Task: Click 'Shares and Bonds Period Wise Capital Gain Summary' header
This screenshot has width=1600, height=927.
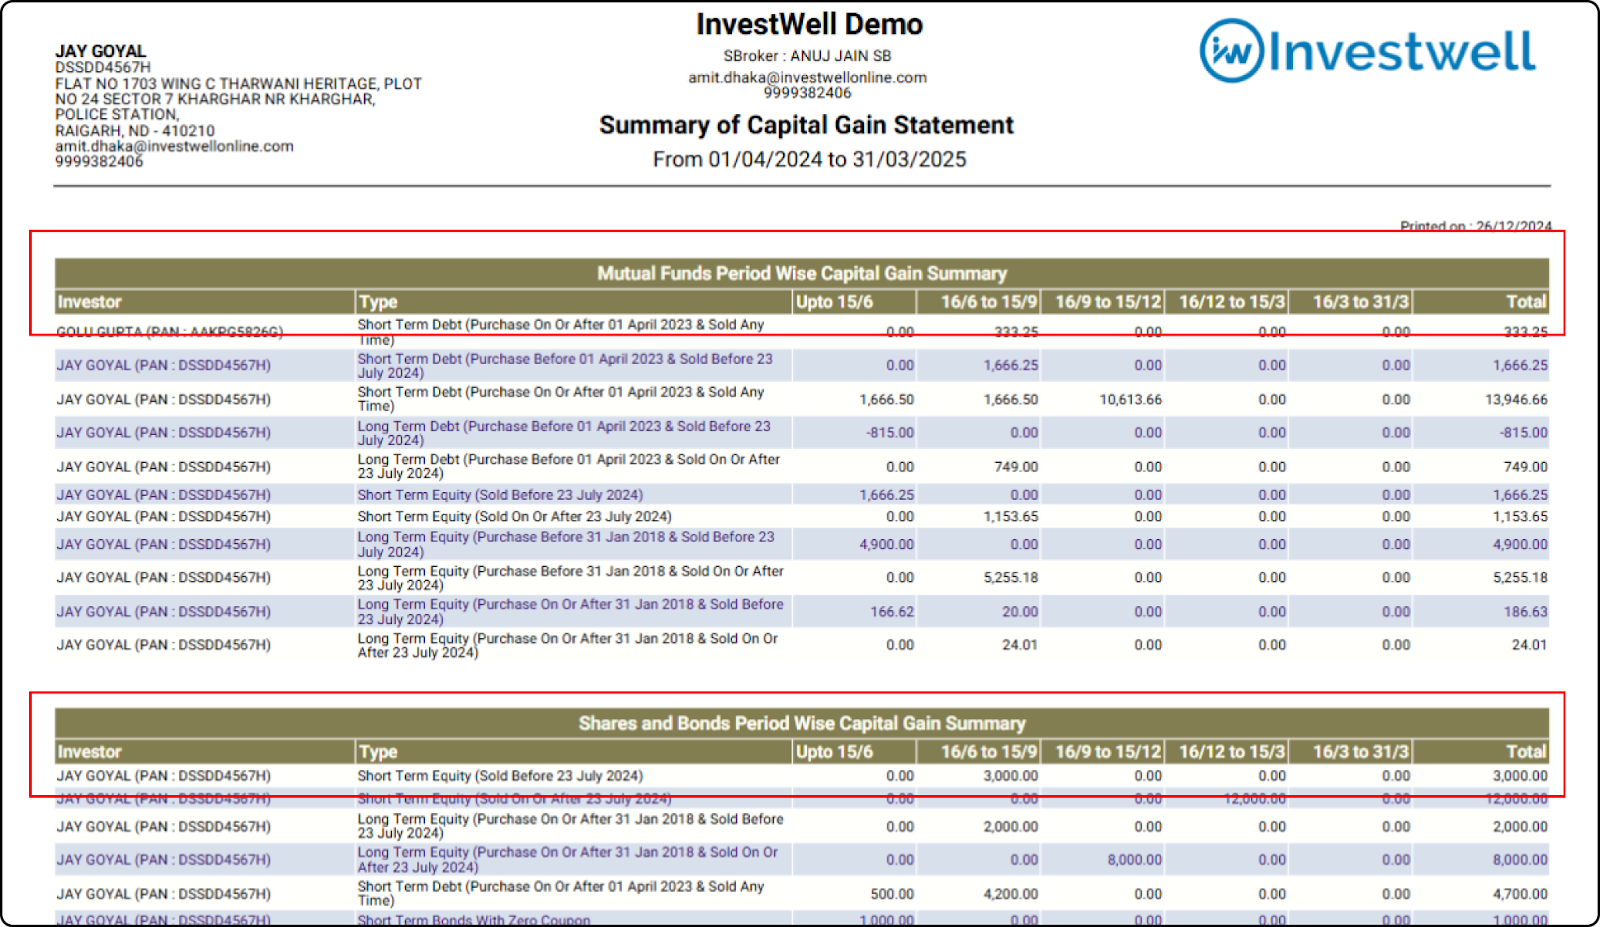Action: click(x=802, y=723)
